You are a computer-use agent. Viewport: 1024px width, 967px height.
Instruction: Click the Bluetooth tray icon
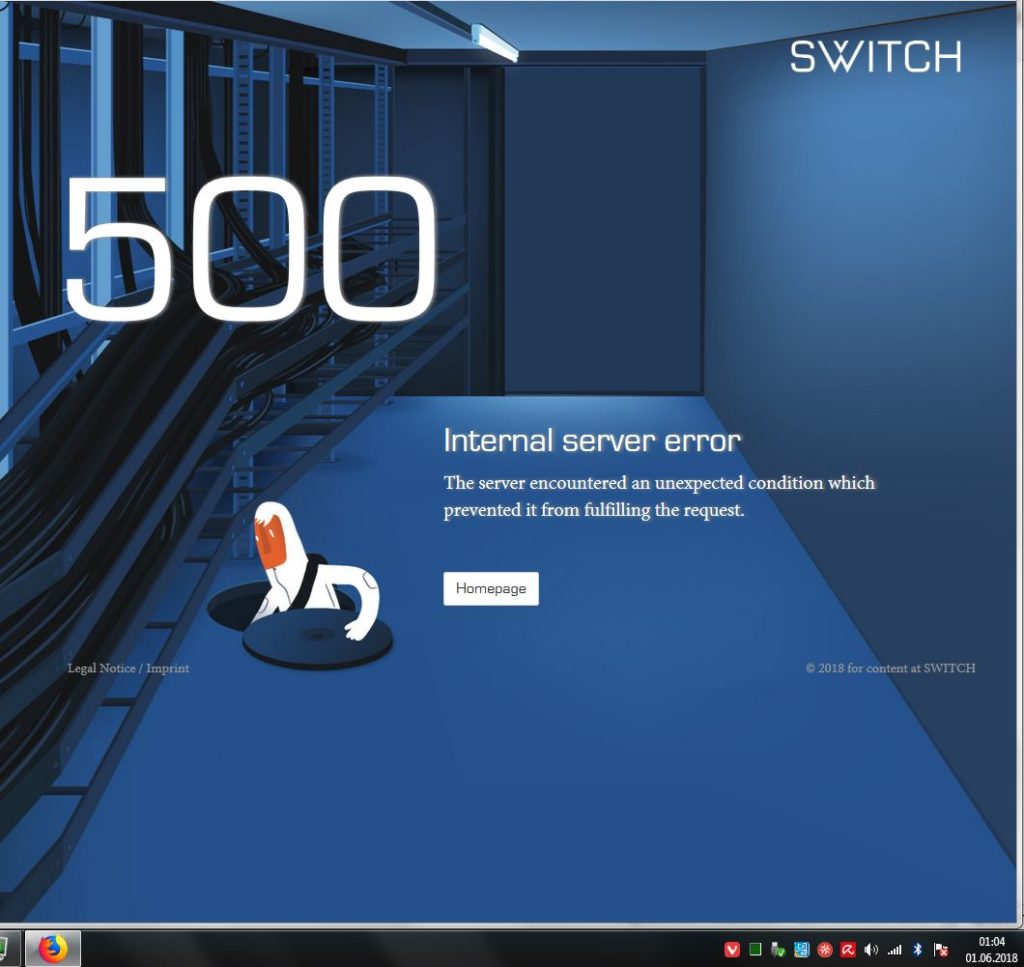(917, 949)
